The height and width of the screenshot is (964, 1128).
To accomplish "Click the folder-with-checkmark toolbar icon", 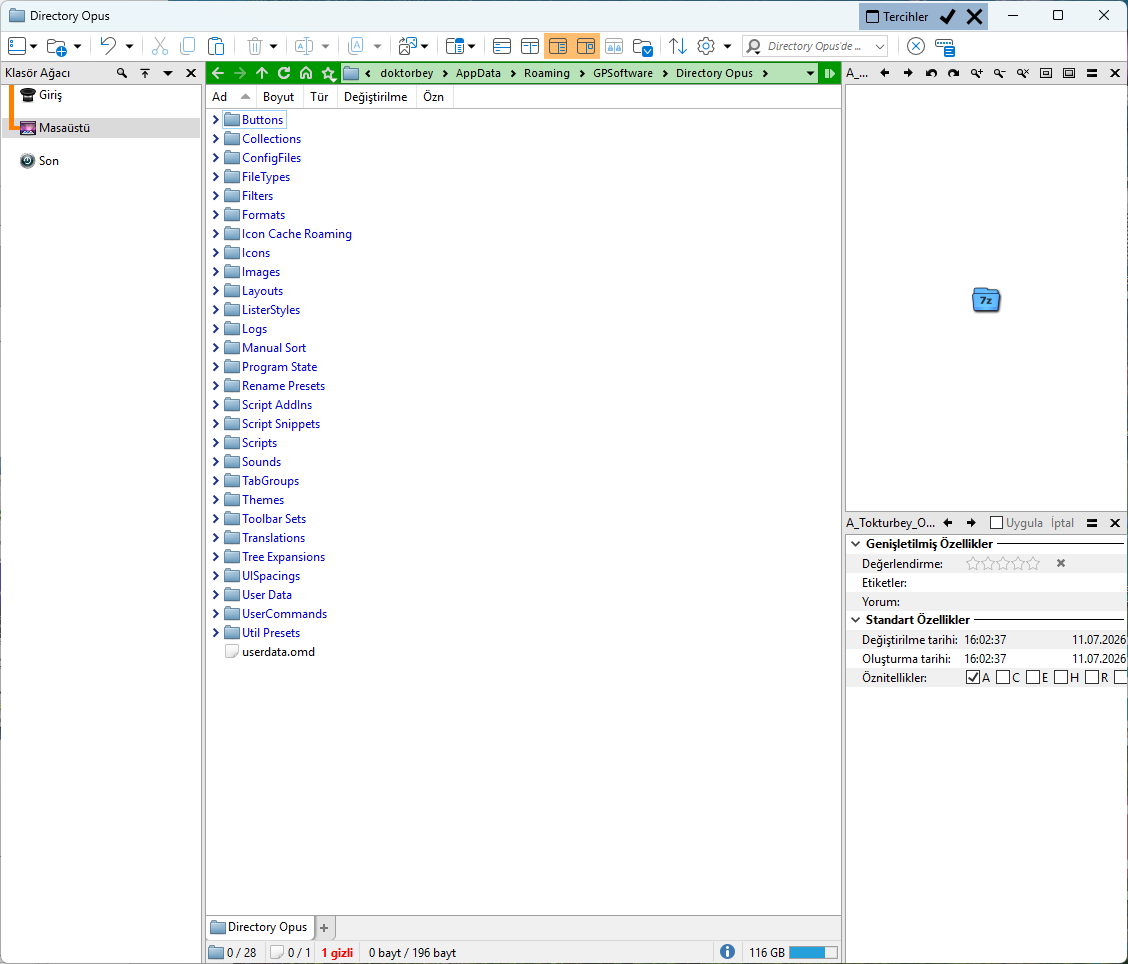I will point(642,47).
